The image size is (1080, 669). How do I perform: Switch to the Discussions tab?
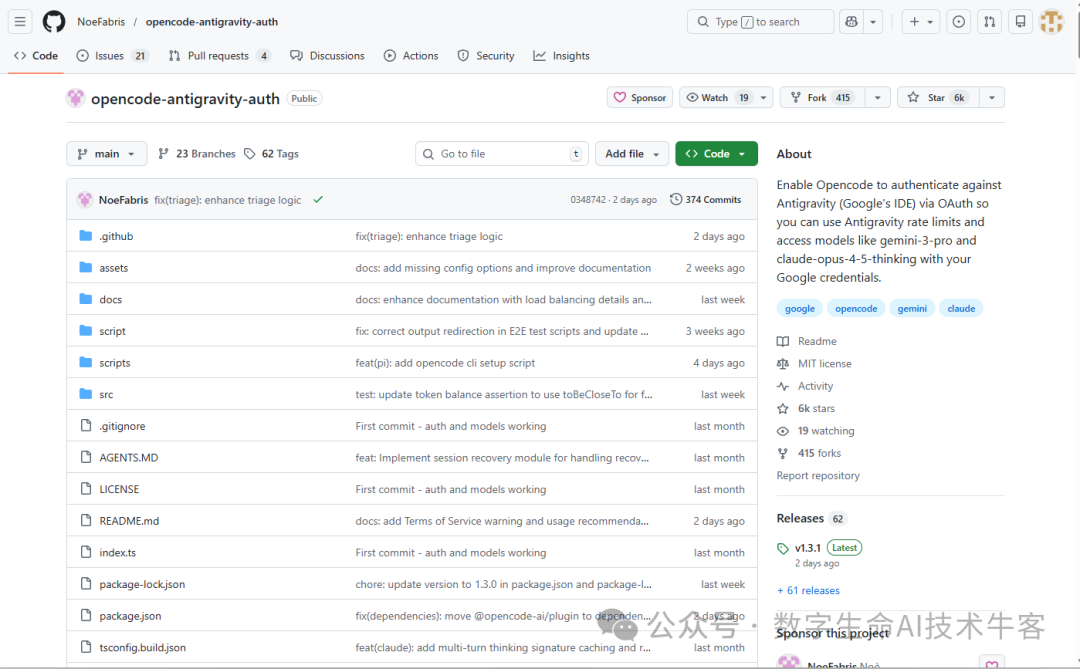click(327, 56)
